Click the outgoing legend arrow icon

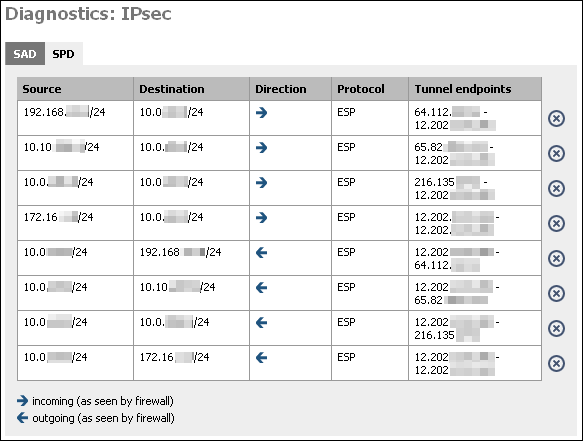pyautogui.click(x=22, y=418)
